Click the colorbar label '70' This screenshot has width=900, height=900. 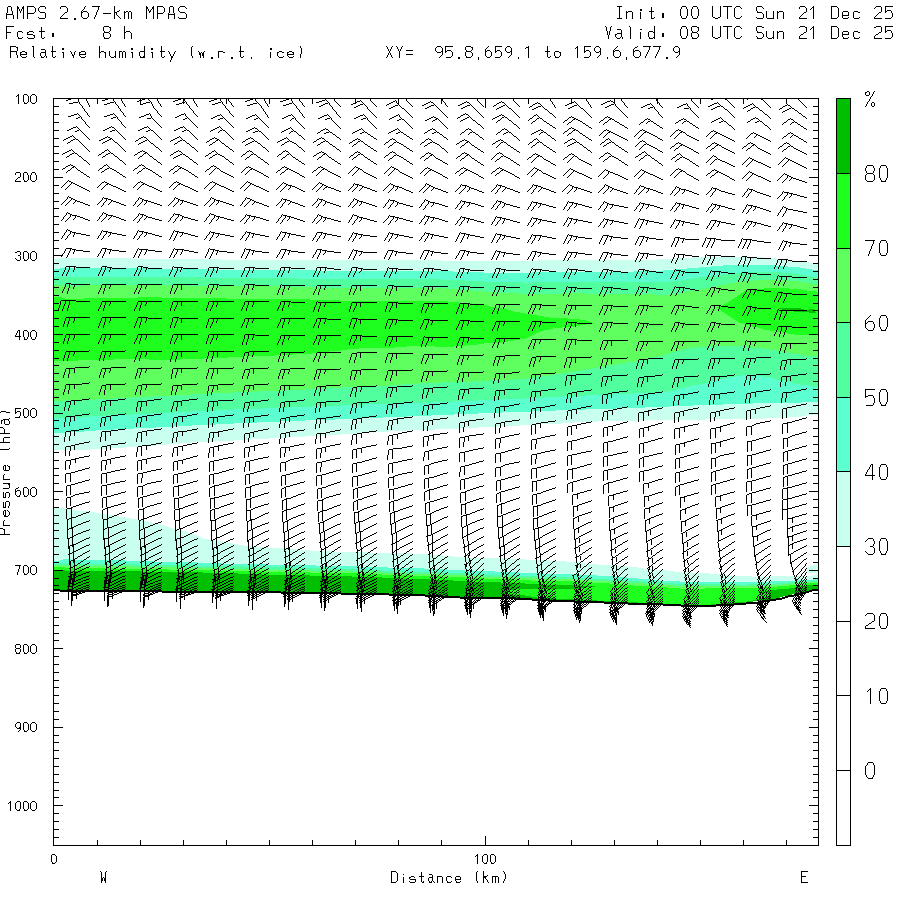[x=876, y=249]
